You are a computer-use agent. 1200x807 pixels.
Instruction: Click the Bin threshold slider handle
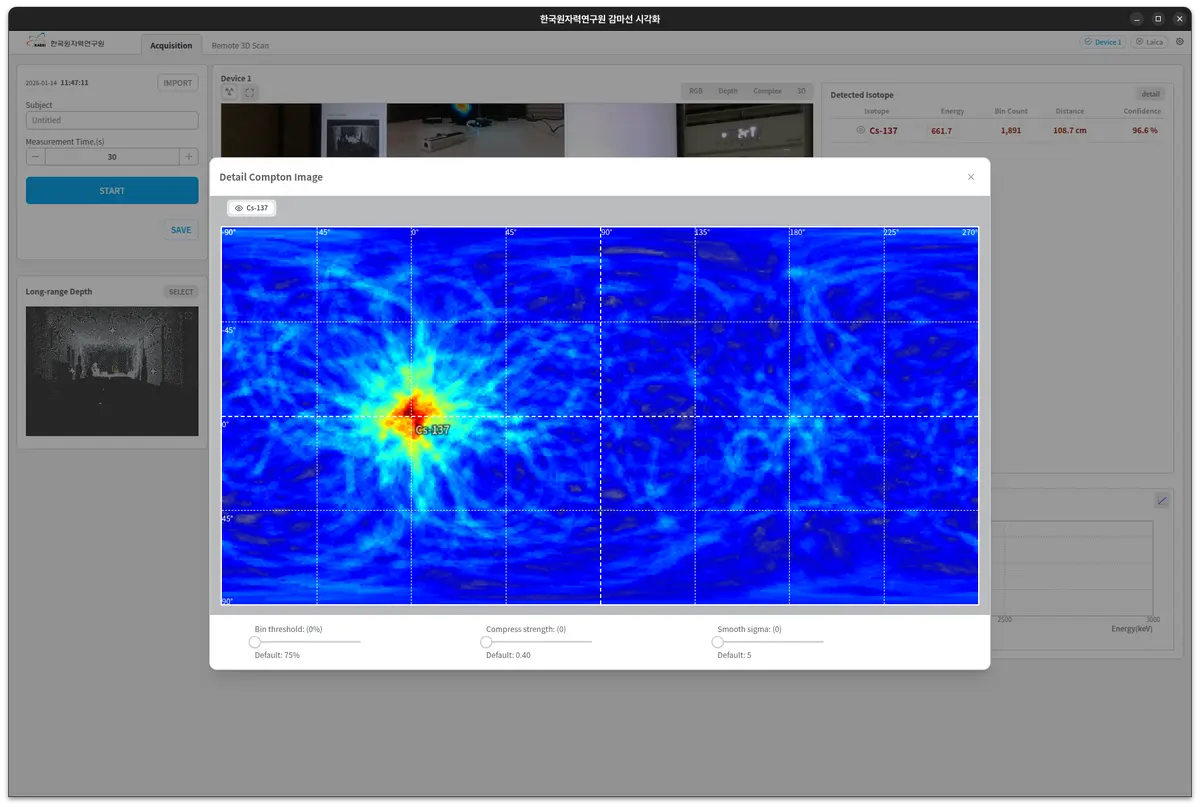tap(256, 642)
